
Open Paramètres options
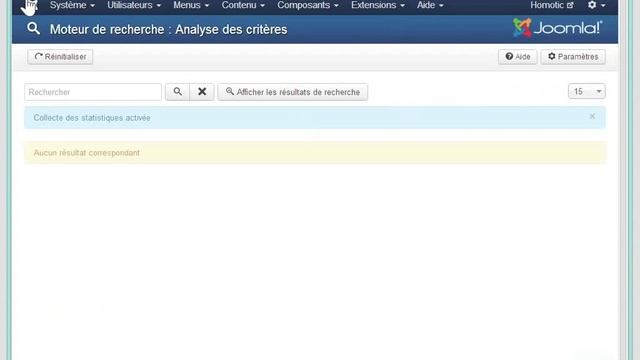(573, 57)
